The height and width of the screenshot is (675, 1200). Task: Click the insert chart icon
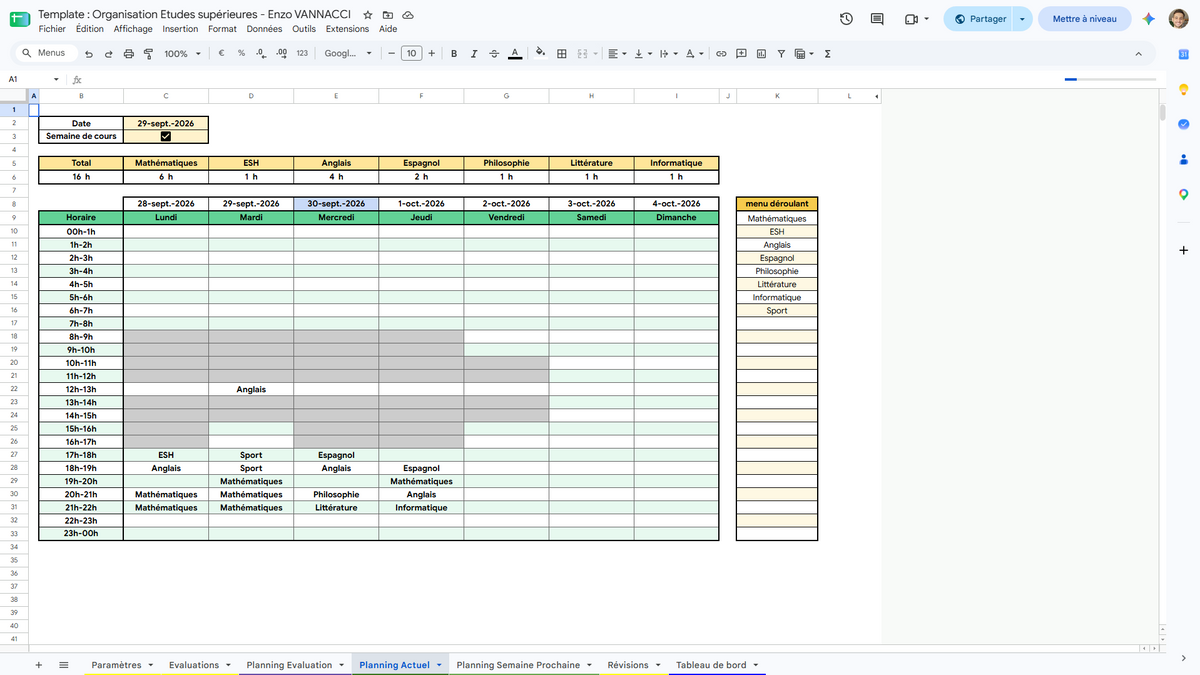pyautogui.click(x=761, y=53)
